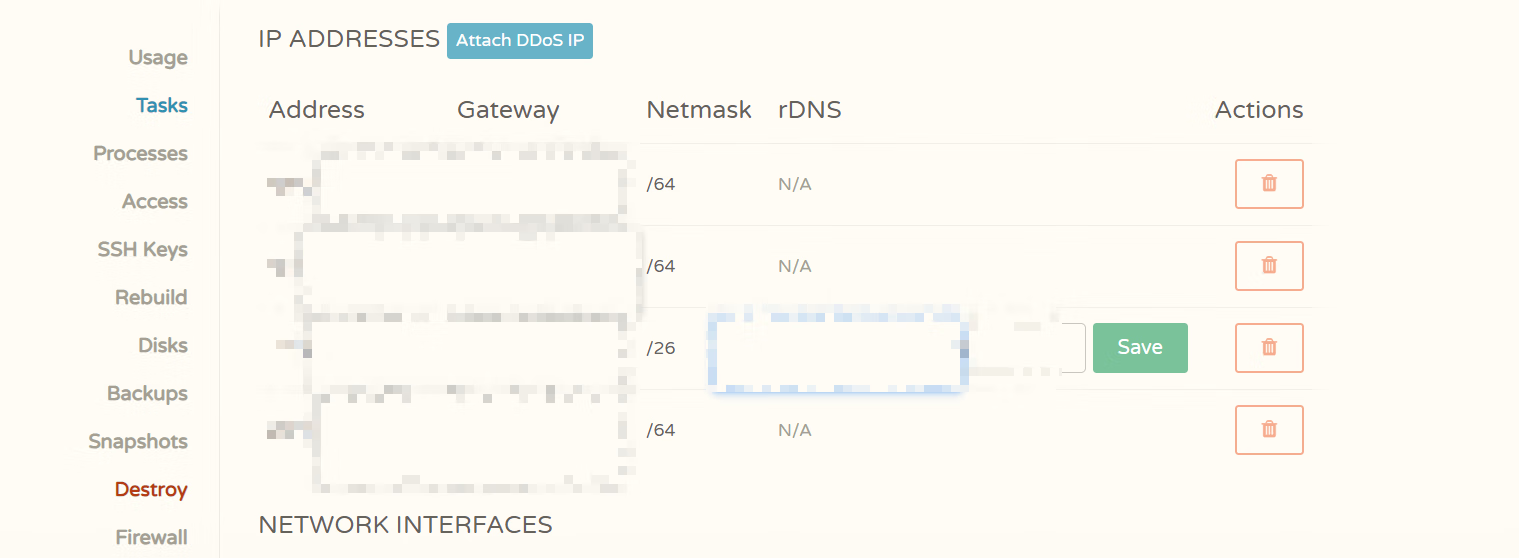Switch to Snapshots

[138, 442]
